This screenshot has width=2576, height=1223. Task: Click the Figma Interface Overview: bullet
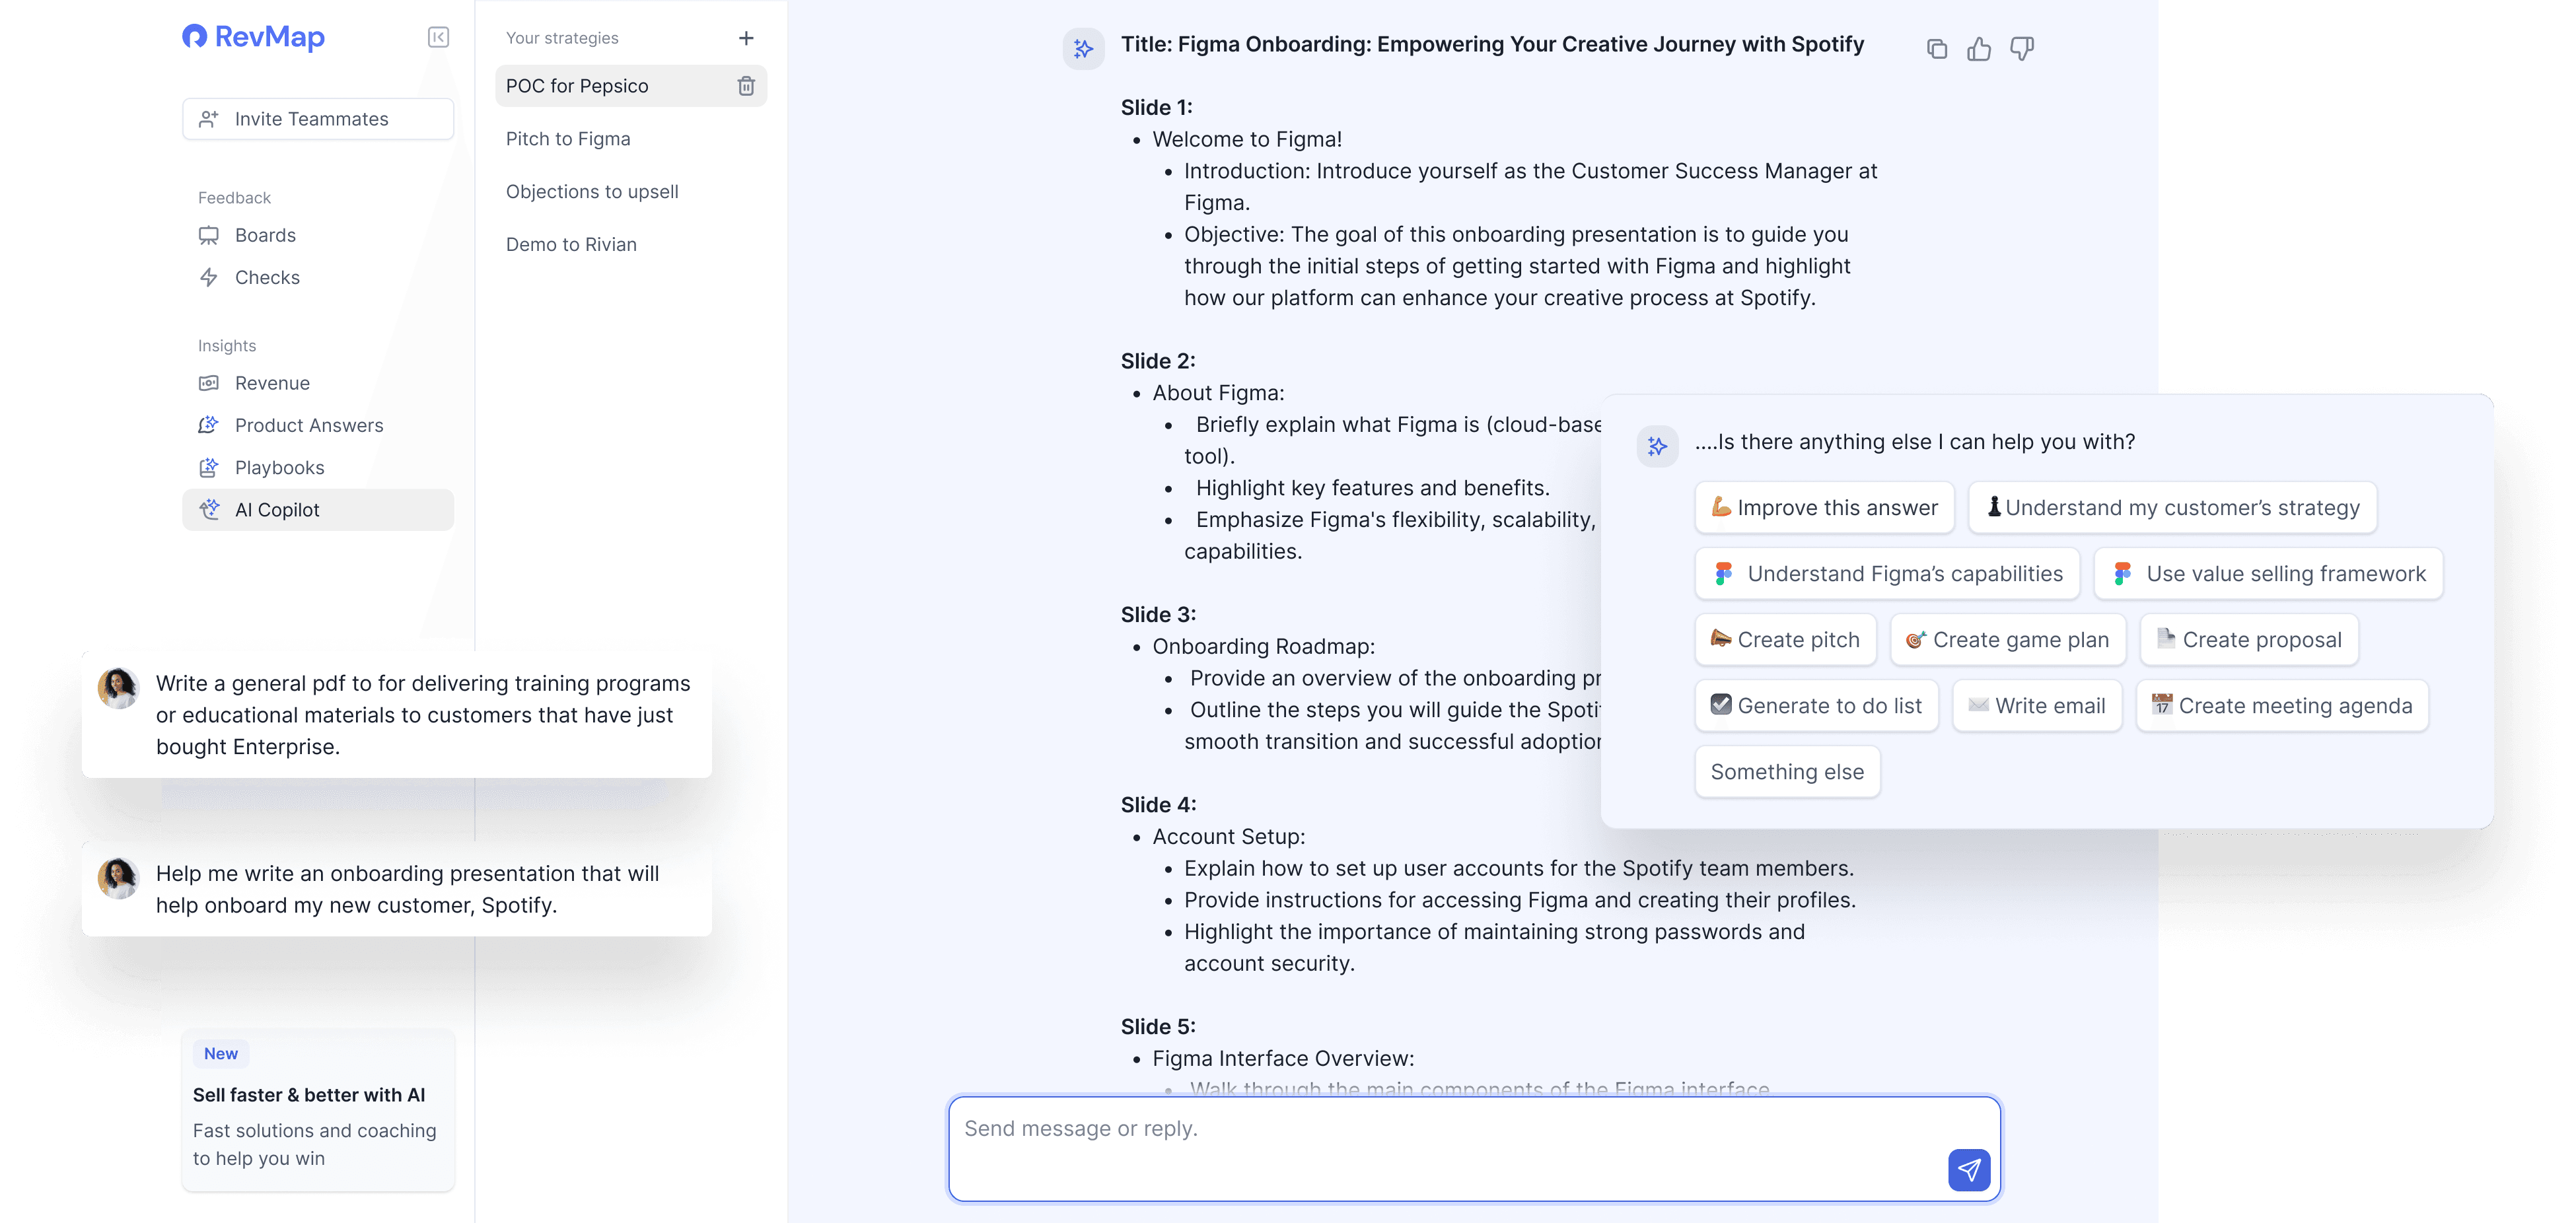pyautogui.click(x=1283, y=1059)
